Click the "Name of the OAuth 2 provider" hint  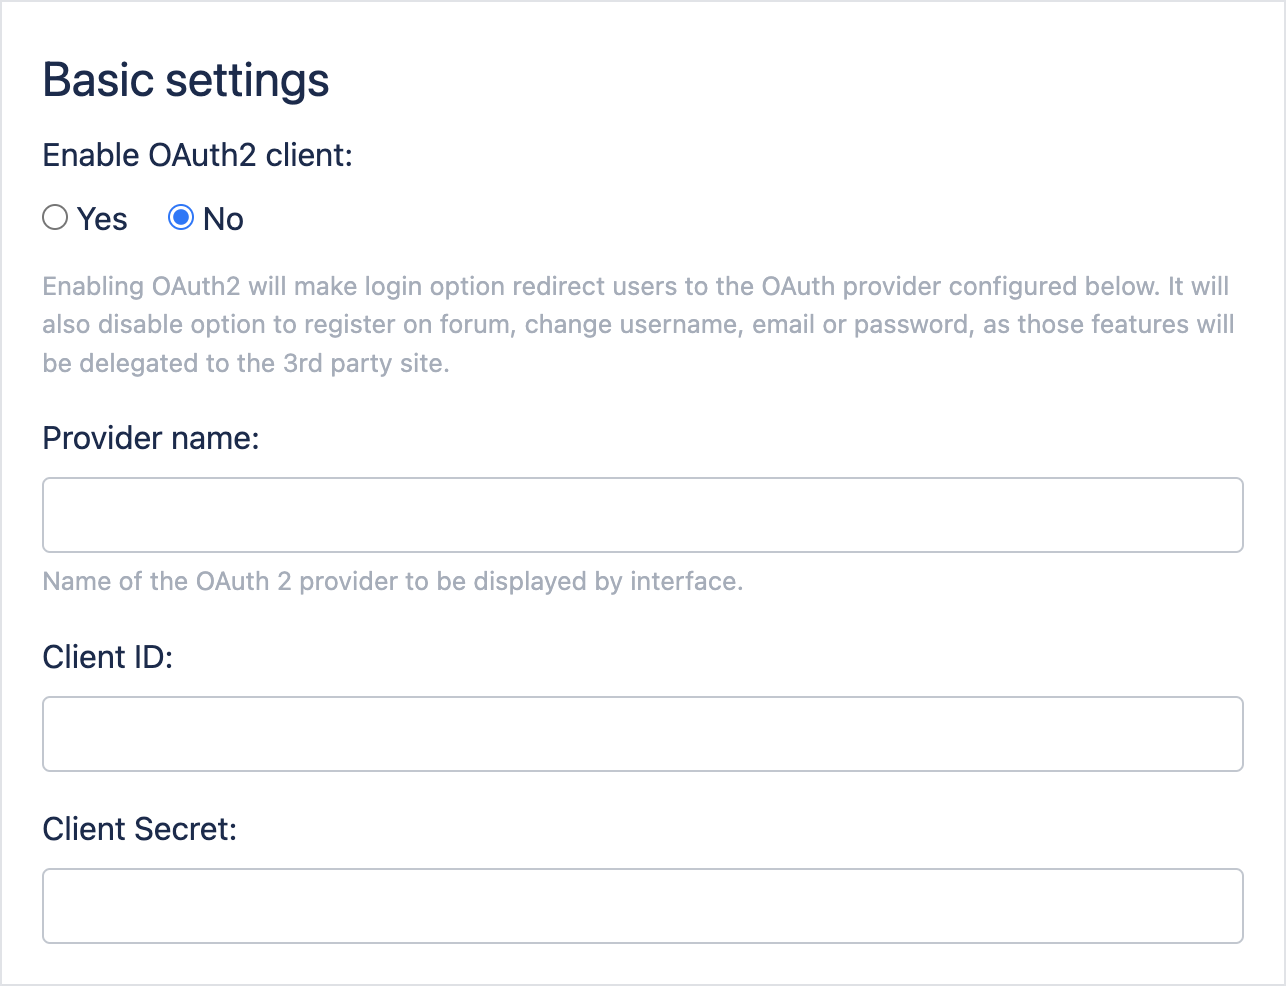click(392, 581)
